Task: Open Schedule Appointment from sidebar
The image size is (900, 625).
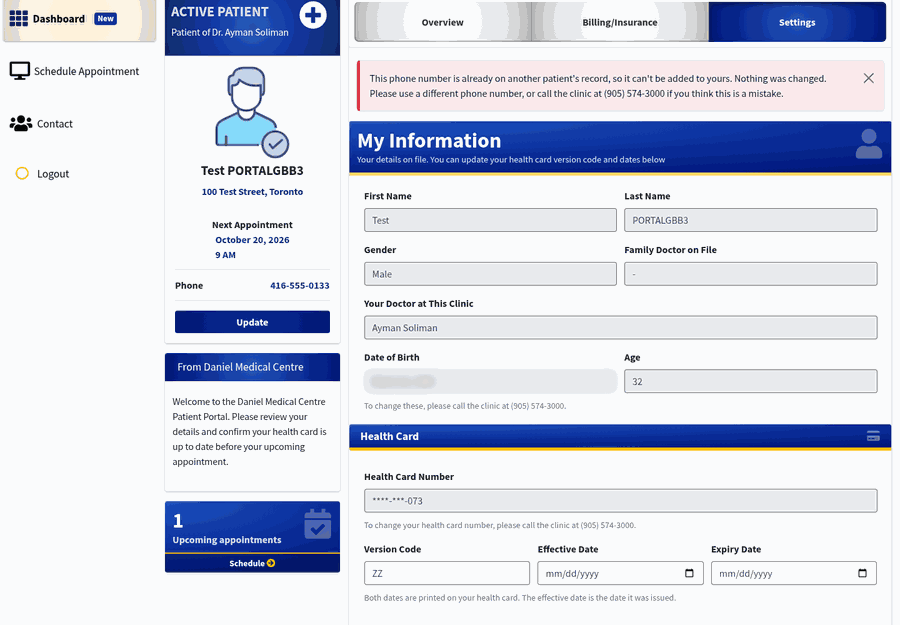Action: (75, 71)
